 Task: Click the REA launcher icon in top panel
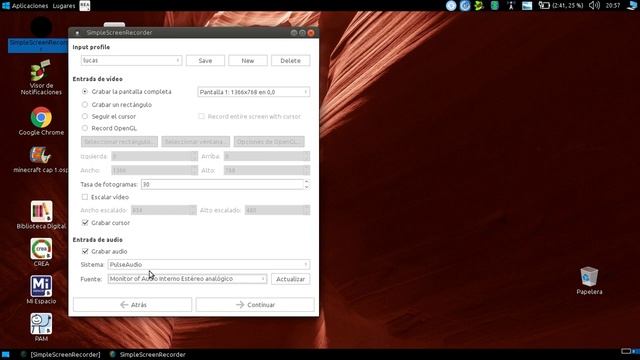click(x=84, y=5)
